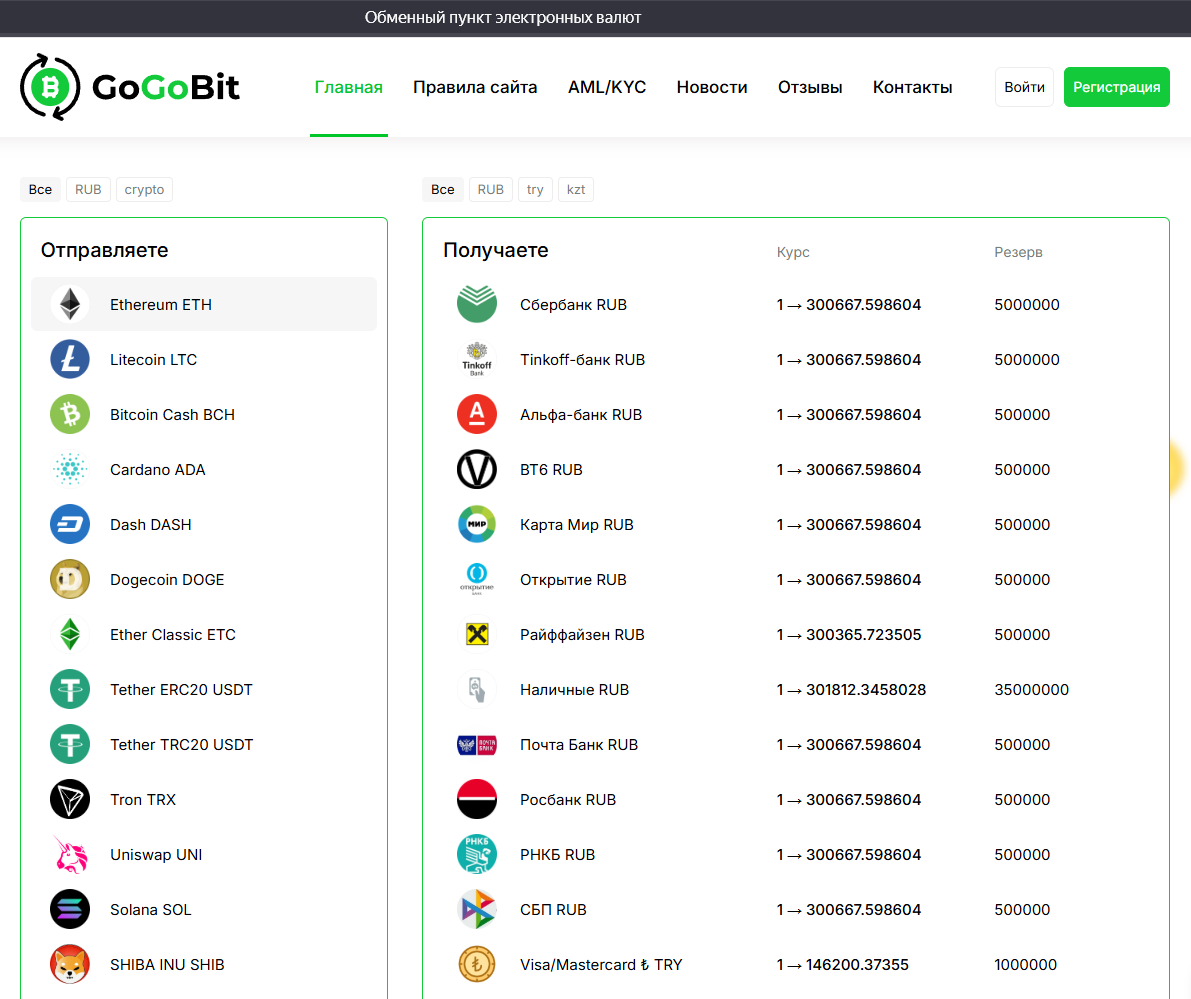Filter receive list by try

[535, 189]
